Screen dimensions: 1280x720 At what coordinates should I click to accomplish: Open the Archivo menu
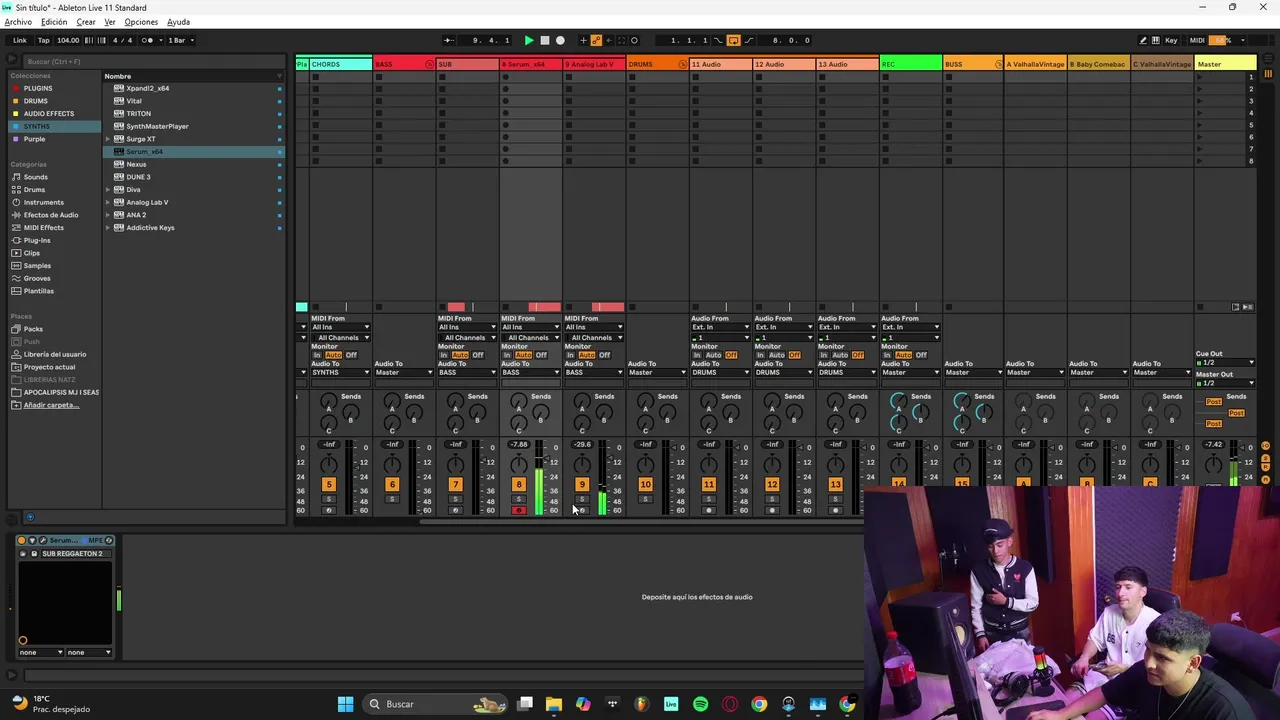click(18, 22)
